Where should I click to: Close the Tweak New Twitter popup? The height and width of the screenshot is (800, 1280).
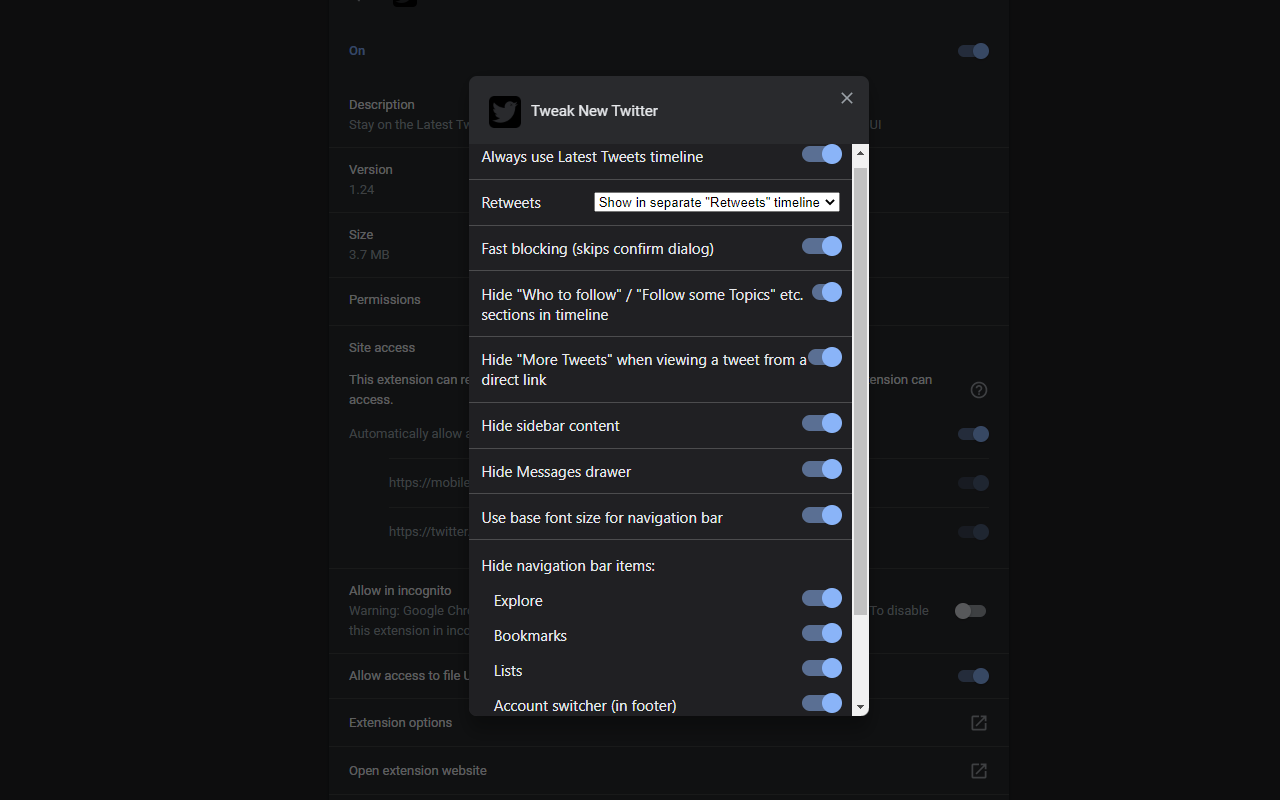(847, 98)
